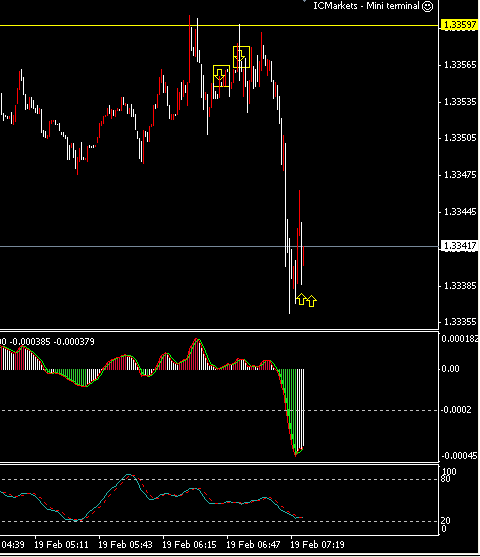Click price scale value 1.33355
The height and width of the screenshot is (557, 480).
460,322
